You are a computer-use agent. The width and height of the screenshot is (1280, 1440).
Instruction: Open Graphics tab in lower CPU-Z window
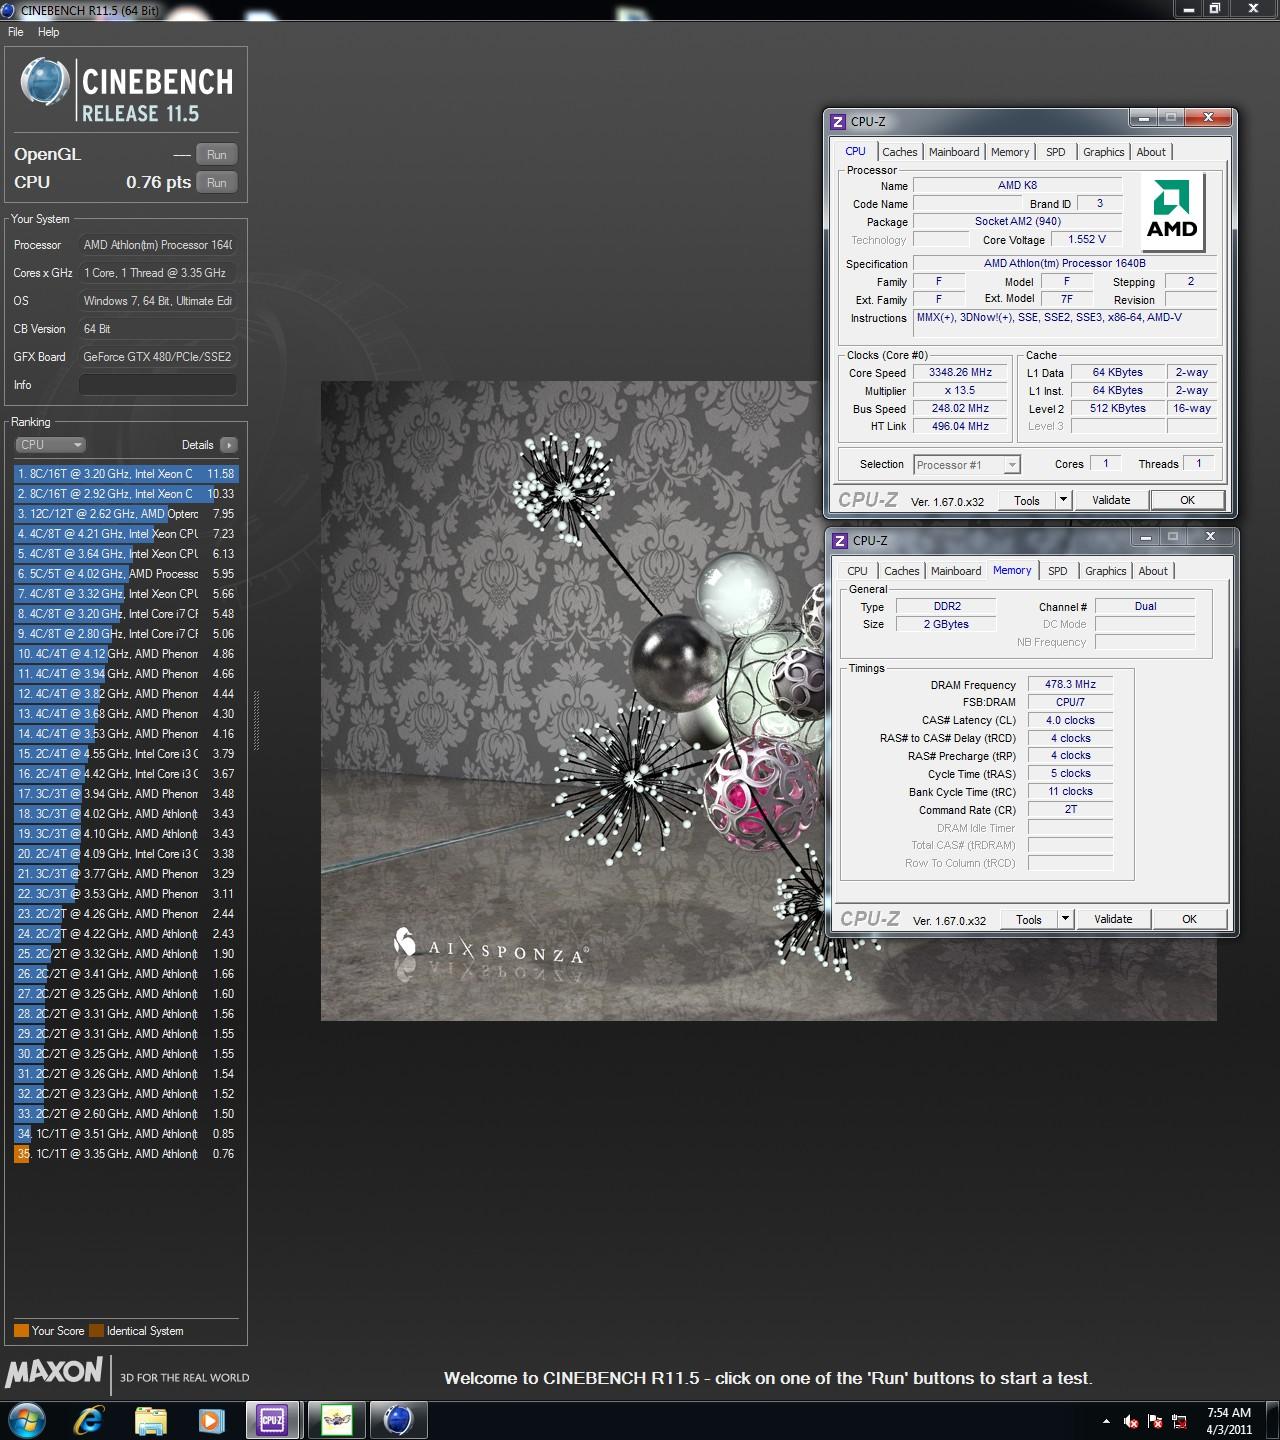[x=1106, y=571]
